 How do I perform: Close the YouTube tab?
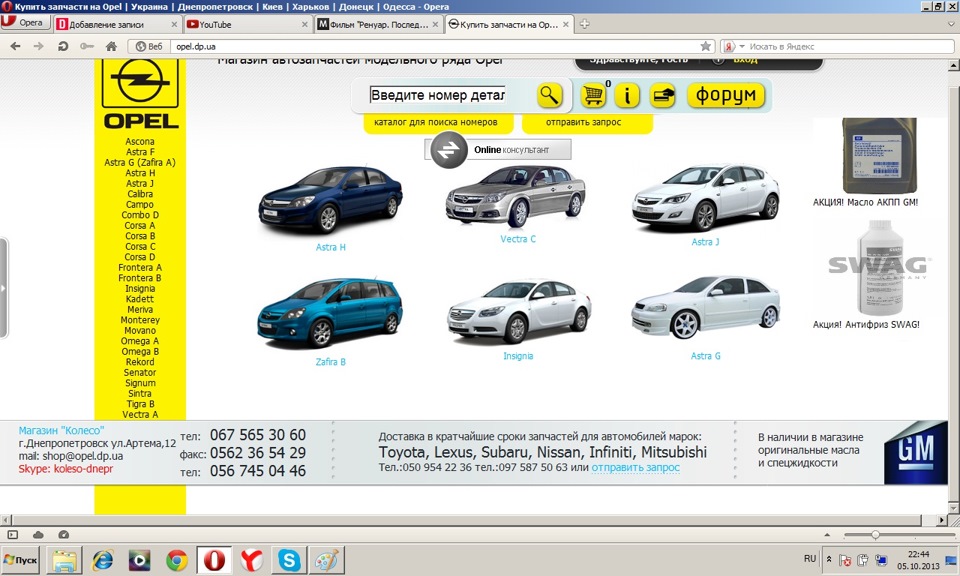point(305,24)
